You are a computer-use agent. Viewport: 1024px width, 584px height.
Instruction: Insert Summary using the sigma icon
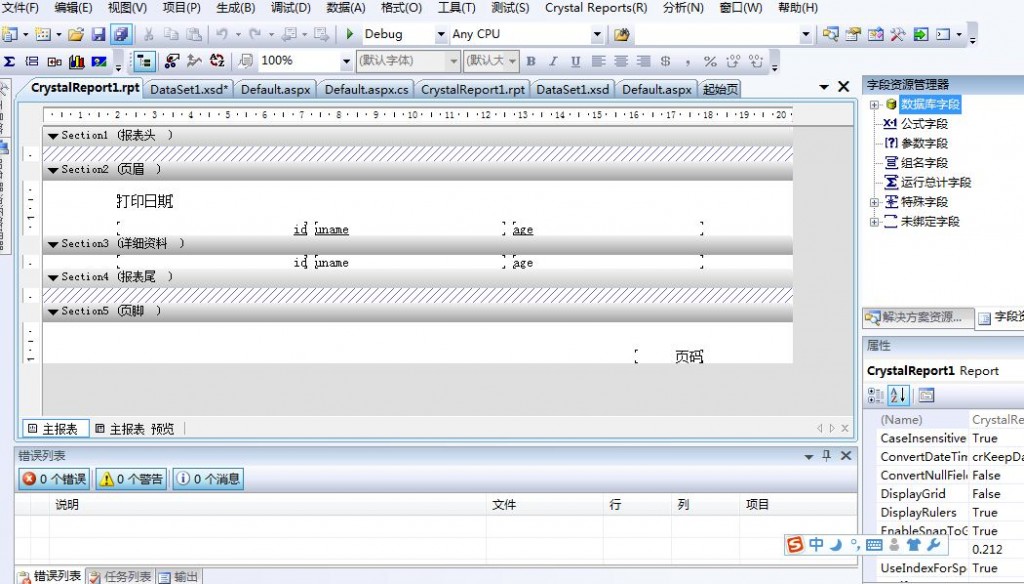9,61
